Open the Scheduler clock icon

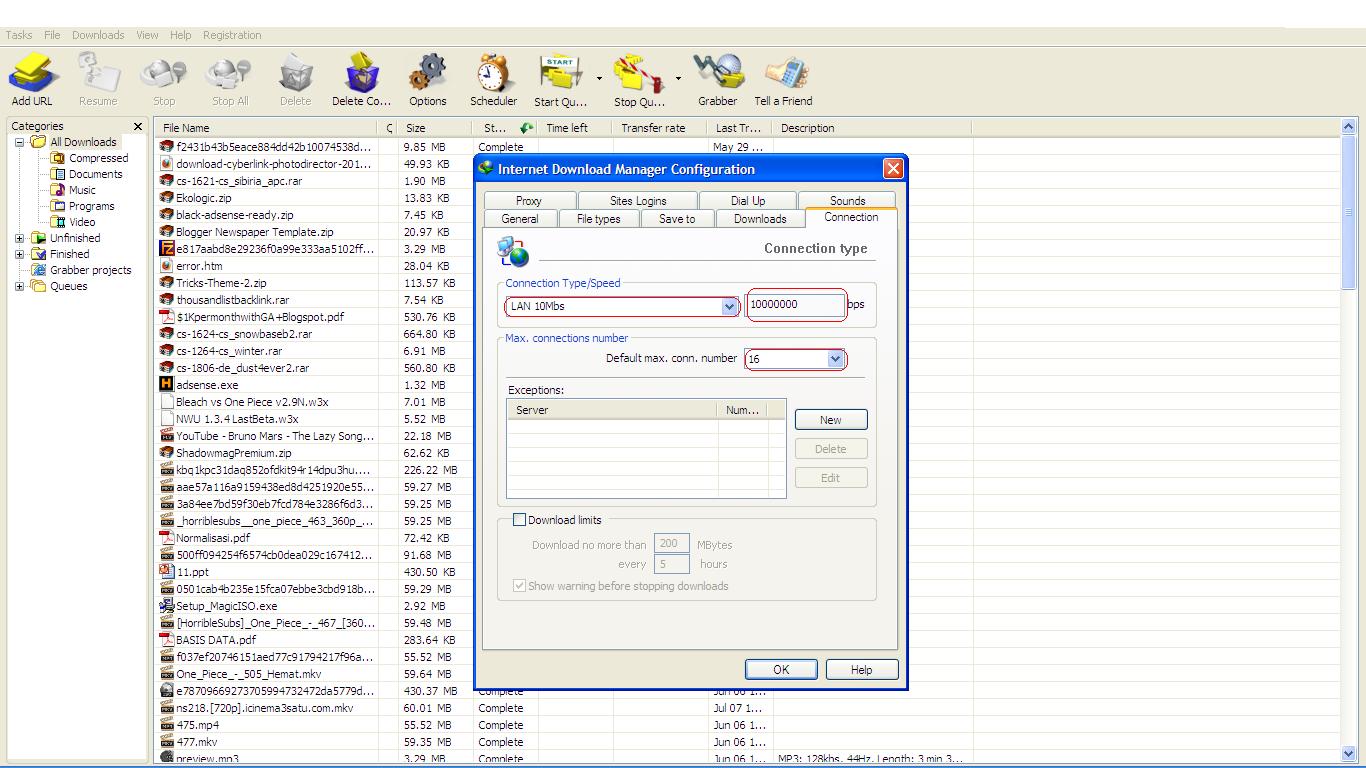[x=493, y=73]
